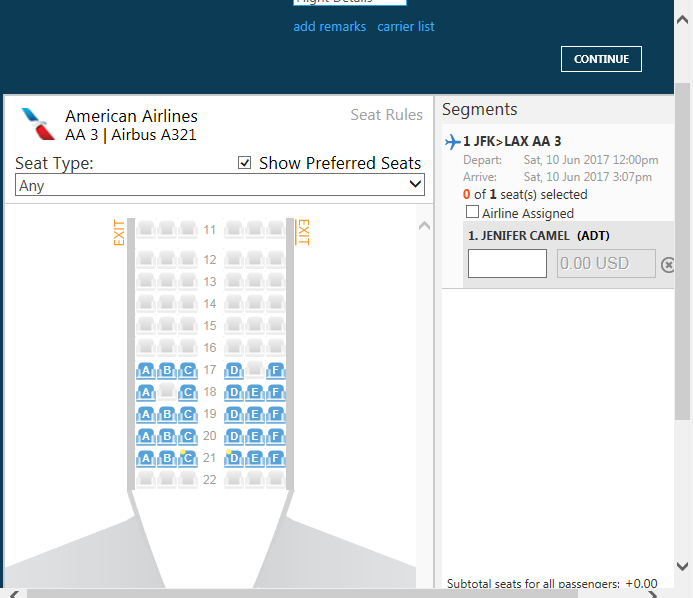Viewport: 693px width, 598px height.
Task: Enable the Airline Assigned checkbox
Action: click(x=472, y=212)
